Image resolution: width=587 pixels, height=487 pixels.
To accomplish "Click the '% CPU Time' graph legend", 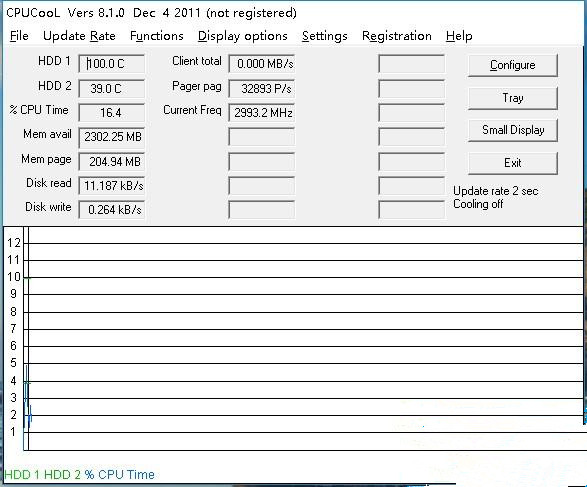I will 119,475.
